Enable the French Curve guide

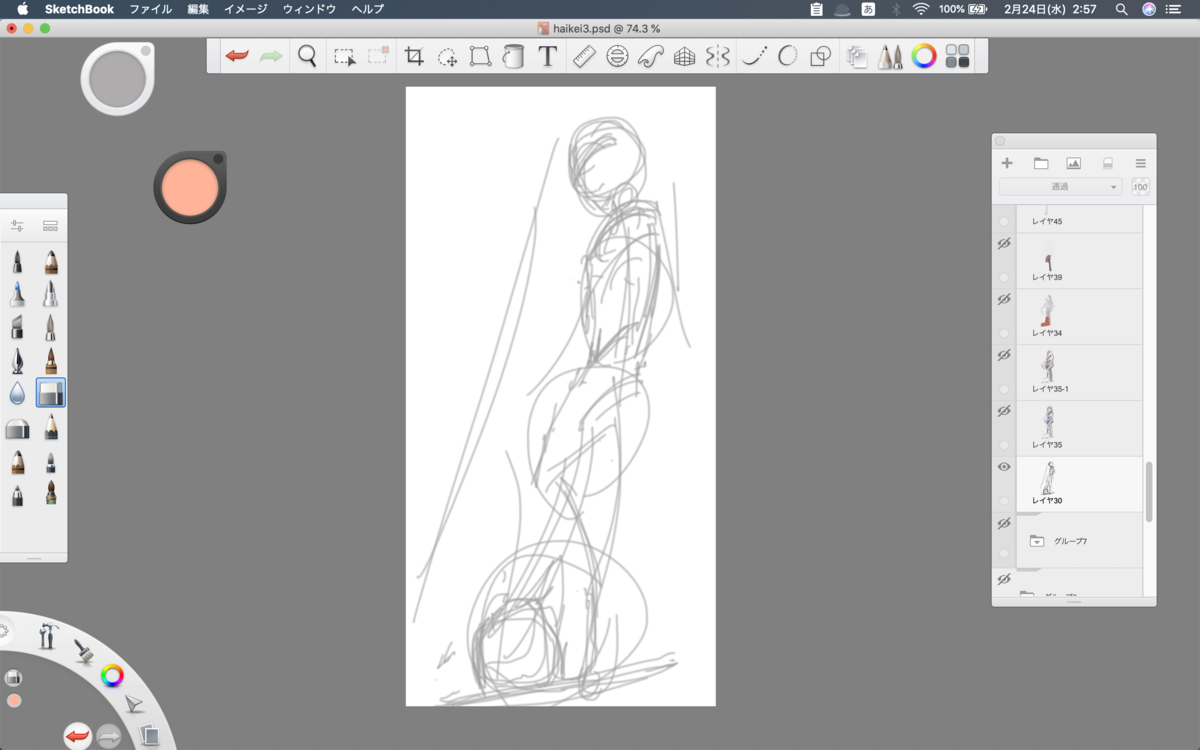pos(650,57)
